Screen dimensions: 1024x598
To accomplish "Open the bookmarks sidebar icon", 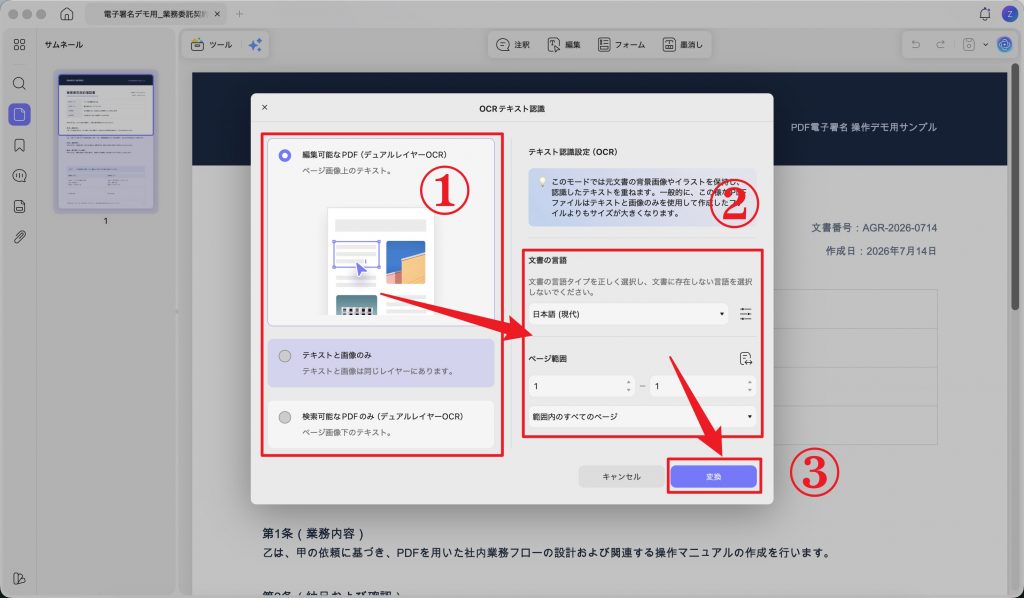I will pos(20,145).
